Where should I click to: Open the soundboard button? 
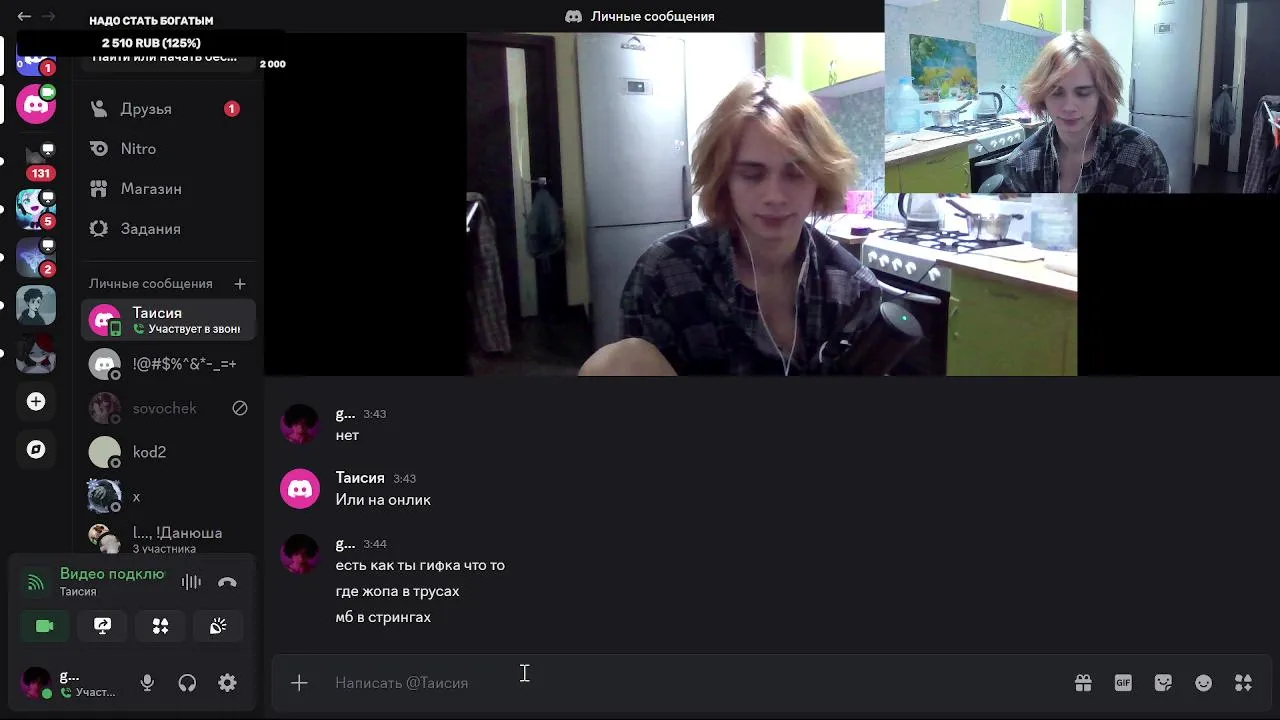coord(218,626)
